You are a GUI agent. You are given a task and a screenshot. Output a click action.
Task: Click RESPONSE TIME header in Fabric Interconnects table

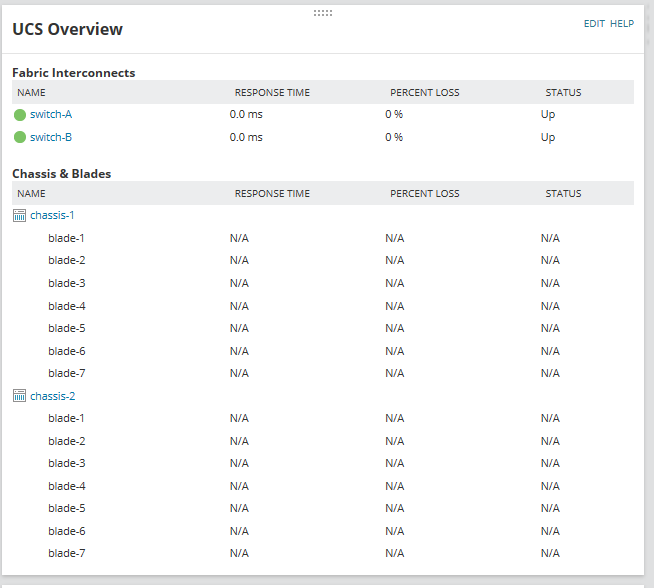coord(272,93)
